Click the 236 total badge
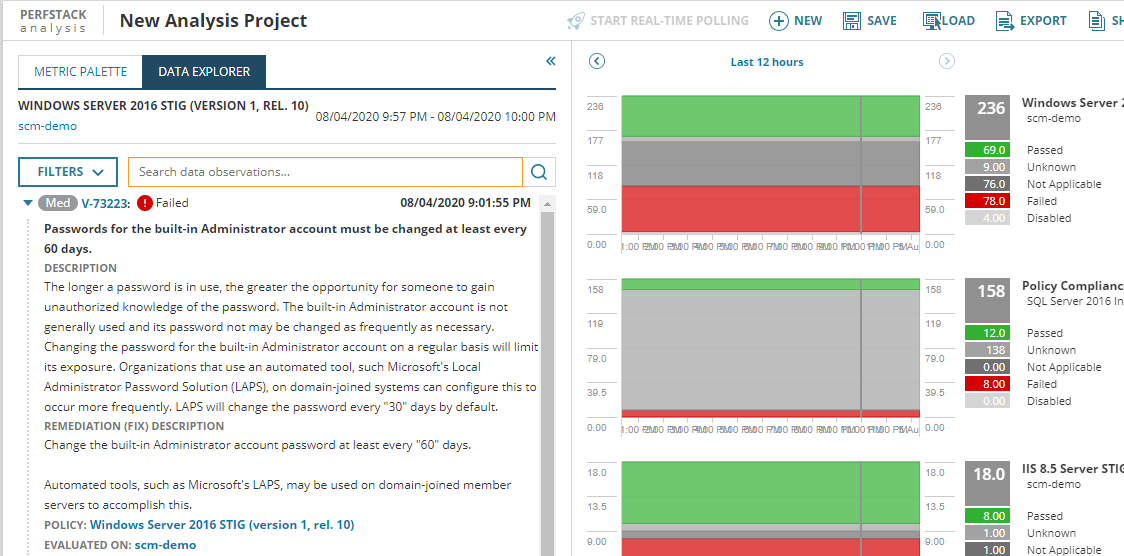Screen dimensions: 1124x556 click(987, 118)
